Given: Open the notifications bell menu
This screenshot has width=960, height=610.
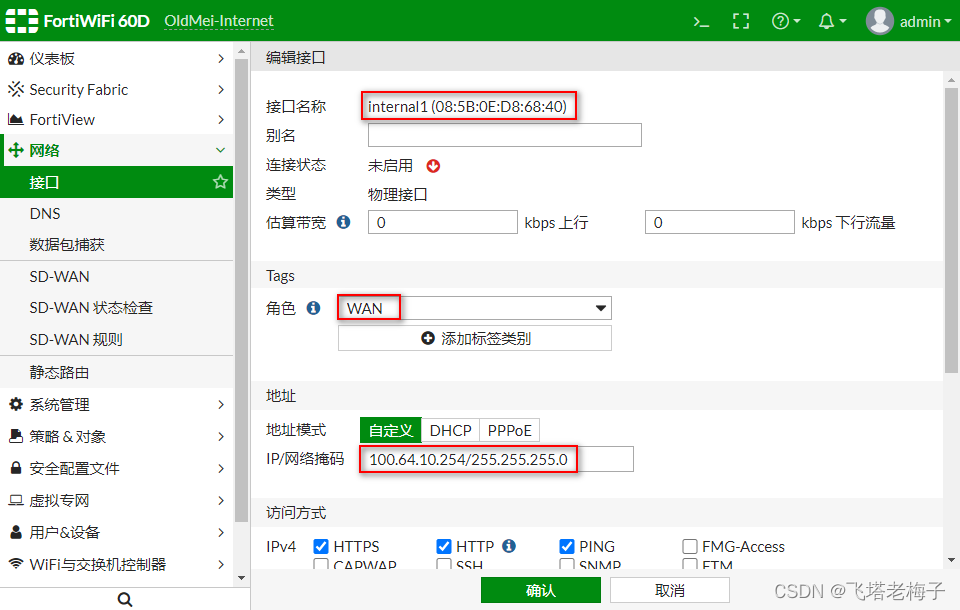Looking at the screenshot, I should (832, 21).
